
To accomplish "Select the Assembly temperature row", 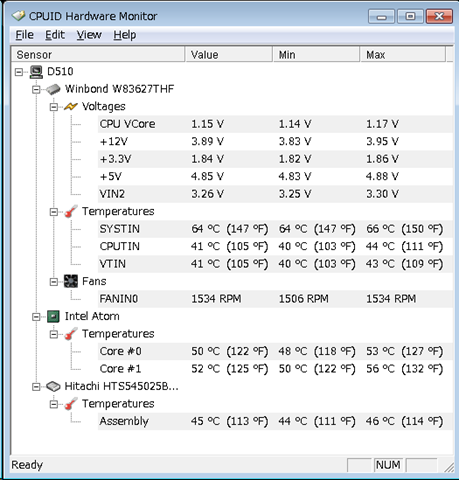I will pyautogui.click(x=275, y=421).
